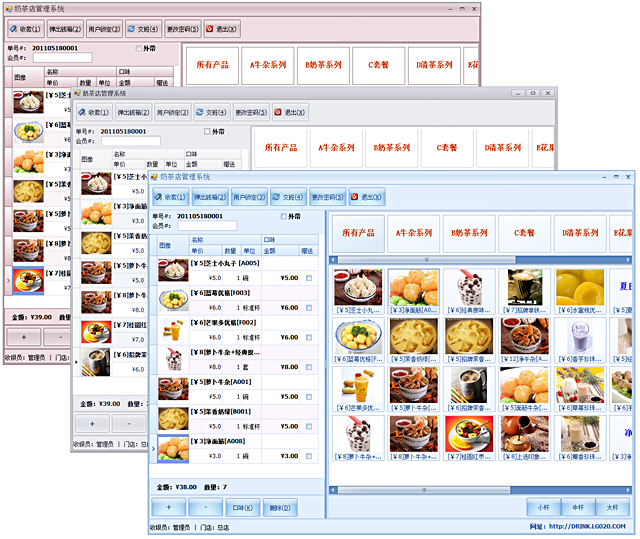640x539 pixels.
Task: Open cash drawer with 弹出钱箱(2) in front window
Action: pos(210,198)
